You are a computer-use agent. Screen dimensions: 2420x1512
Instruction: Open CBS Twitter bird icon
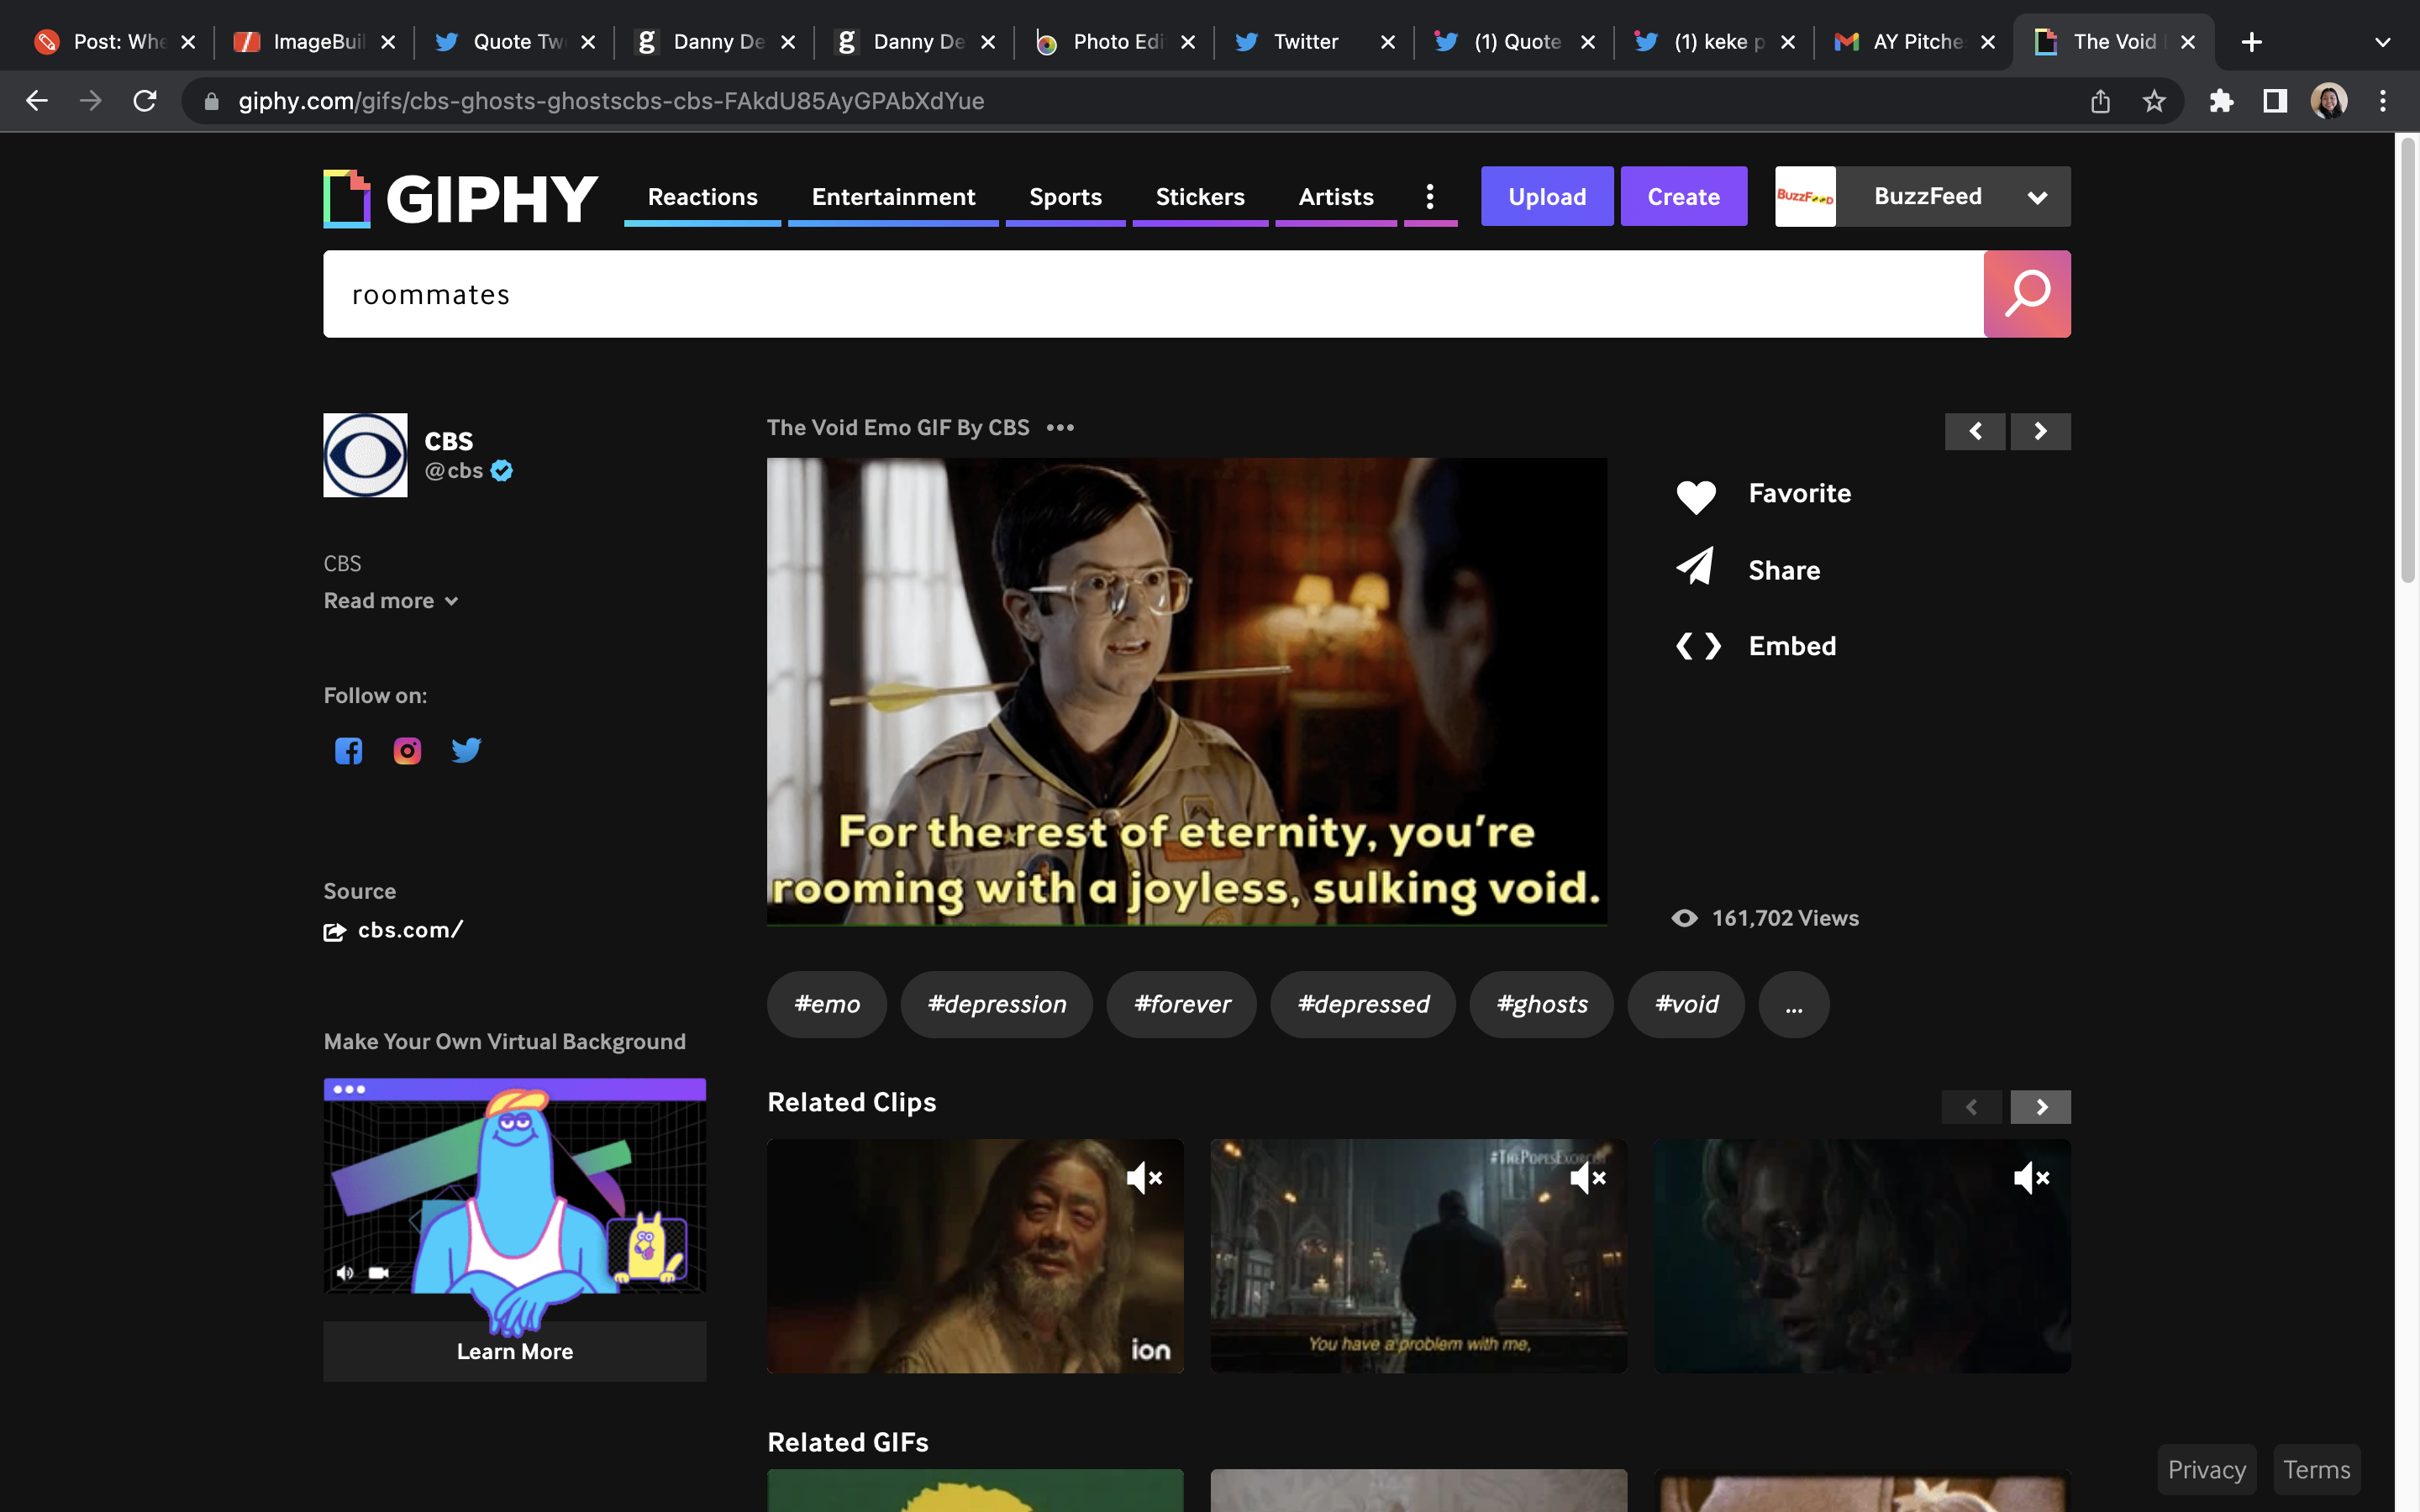(466, 750)
